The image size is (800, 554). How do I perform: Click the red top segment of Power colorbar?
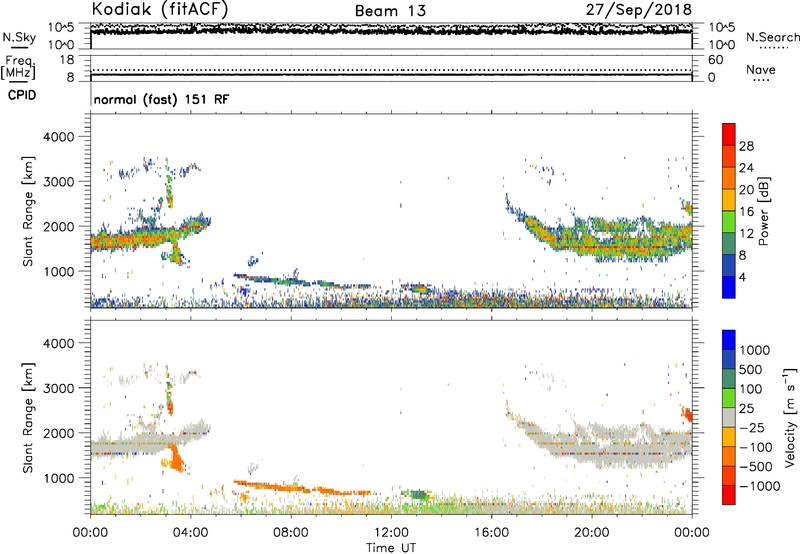[x=729, y=135]
